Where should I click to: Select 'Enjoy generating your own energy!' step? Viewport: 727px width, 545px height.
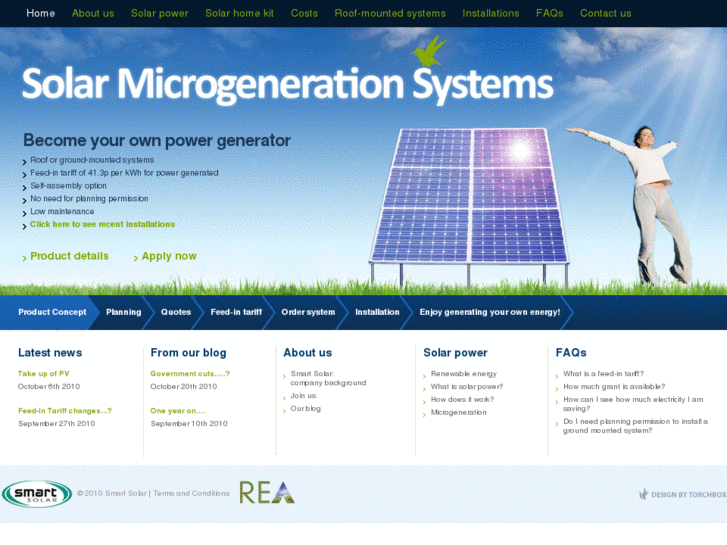tap(490, 312)
